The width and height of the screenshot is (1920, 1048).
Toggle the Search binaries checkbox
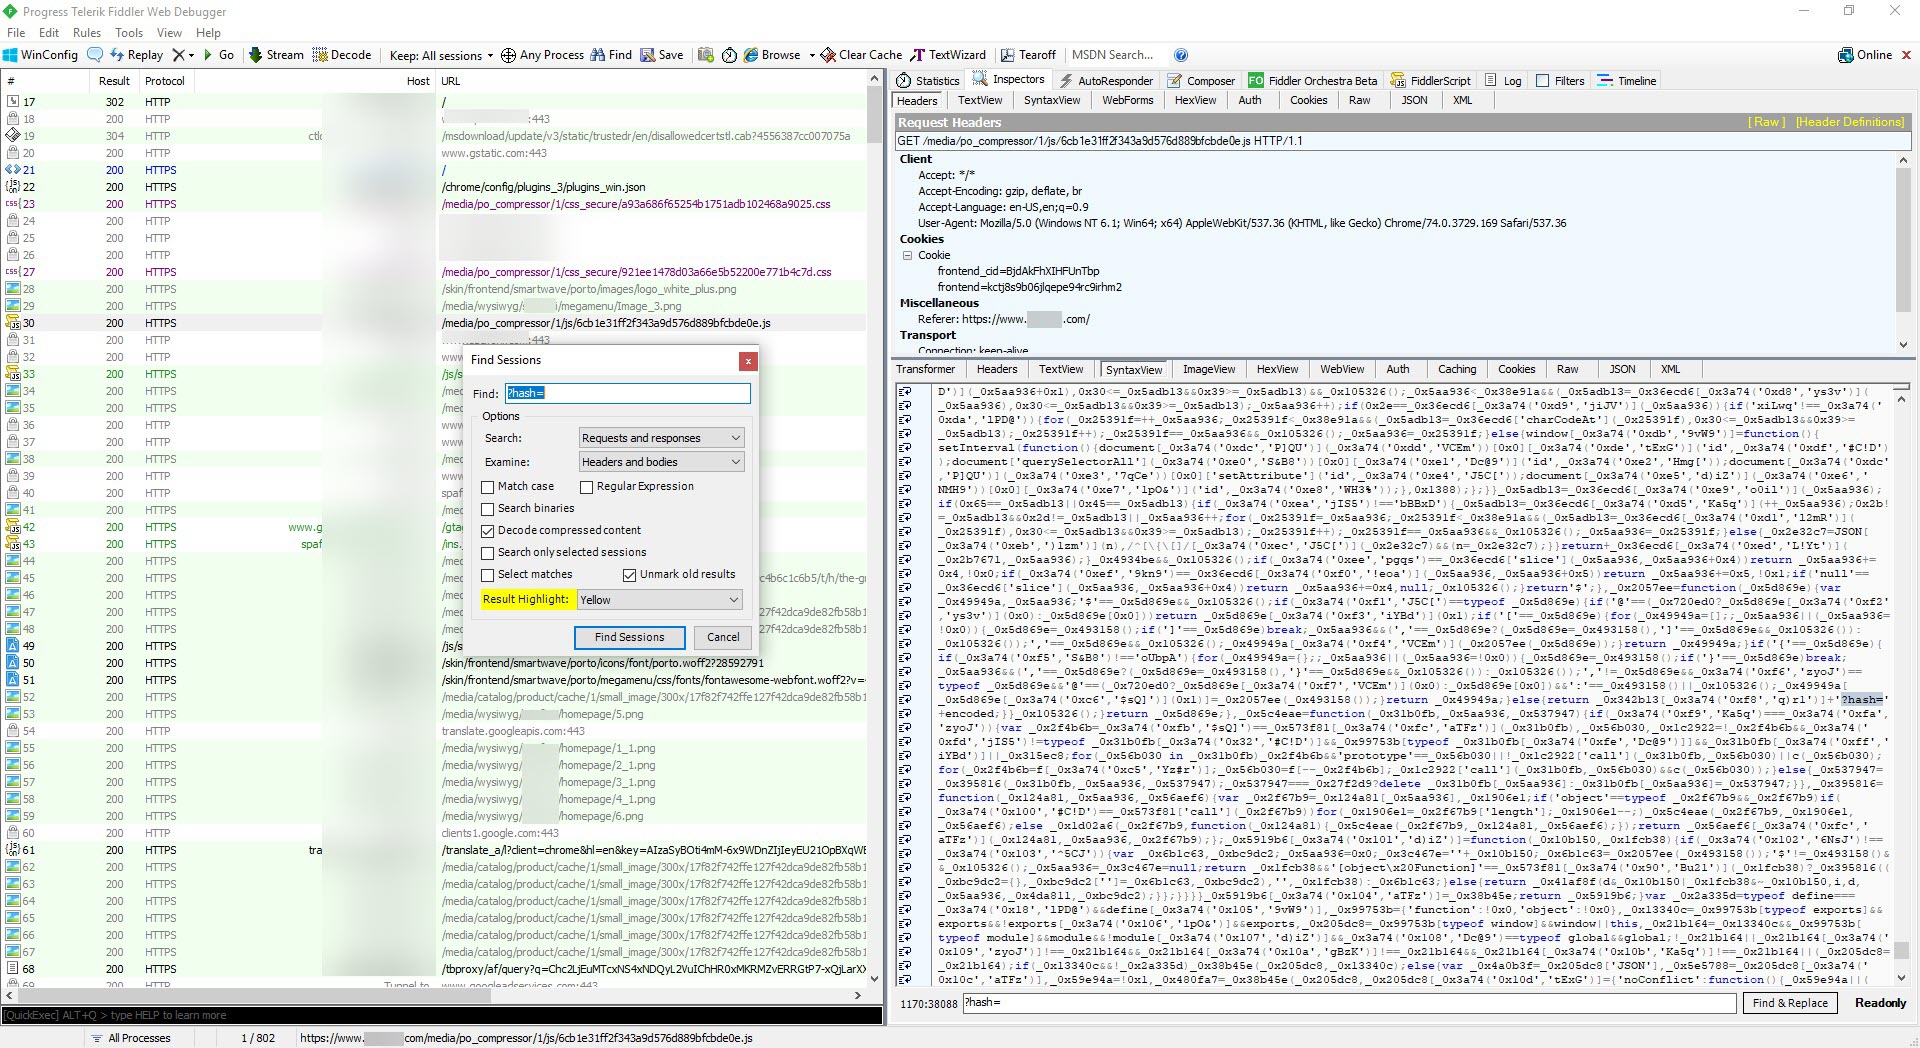point(488,509)
